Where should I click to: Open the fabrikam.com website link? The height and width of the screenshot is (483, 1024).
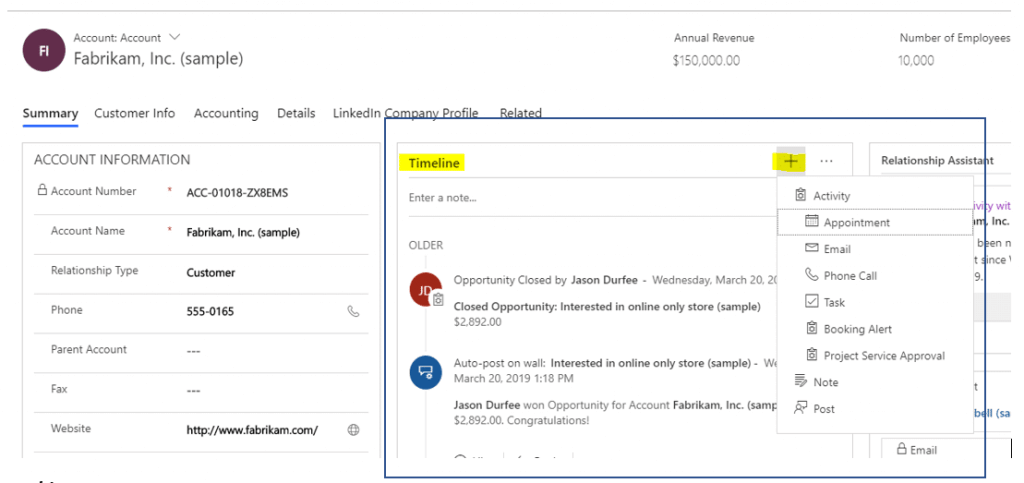click(252, 430)
